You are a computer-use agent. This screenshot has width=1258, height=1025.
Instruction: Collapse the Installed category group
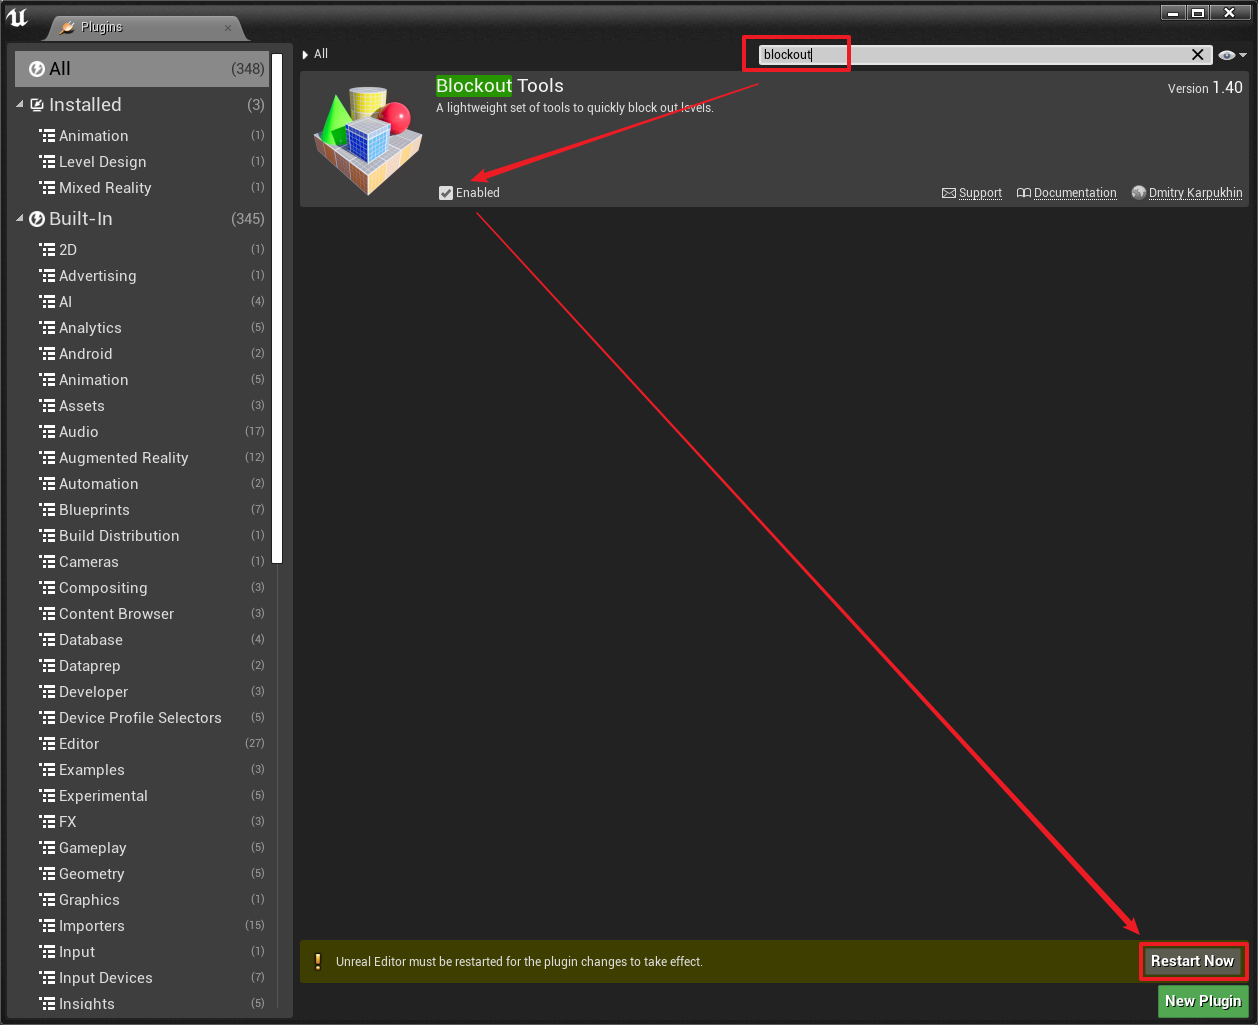(20, 104)
